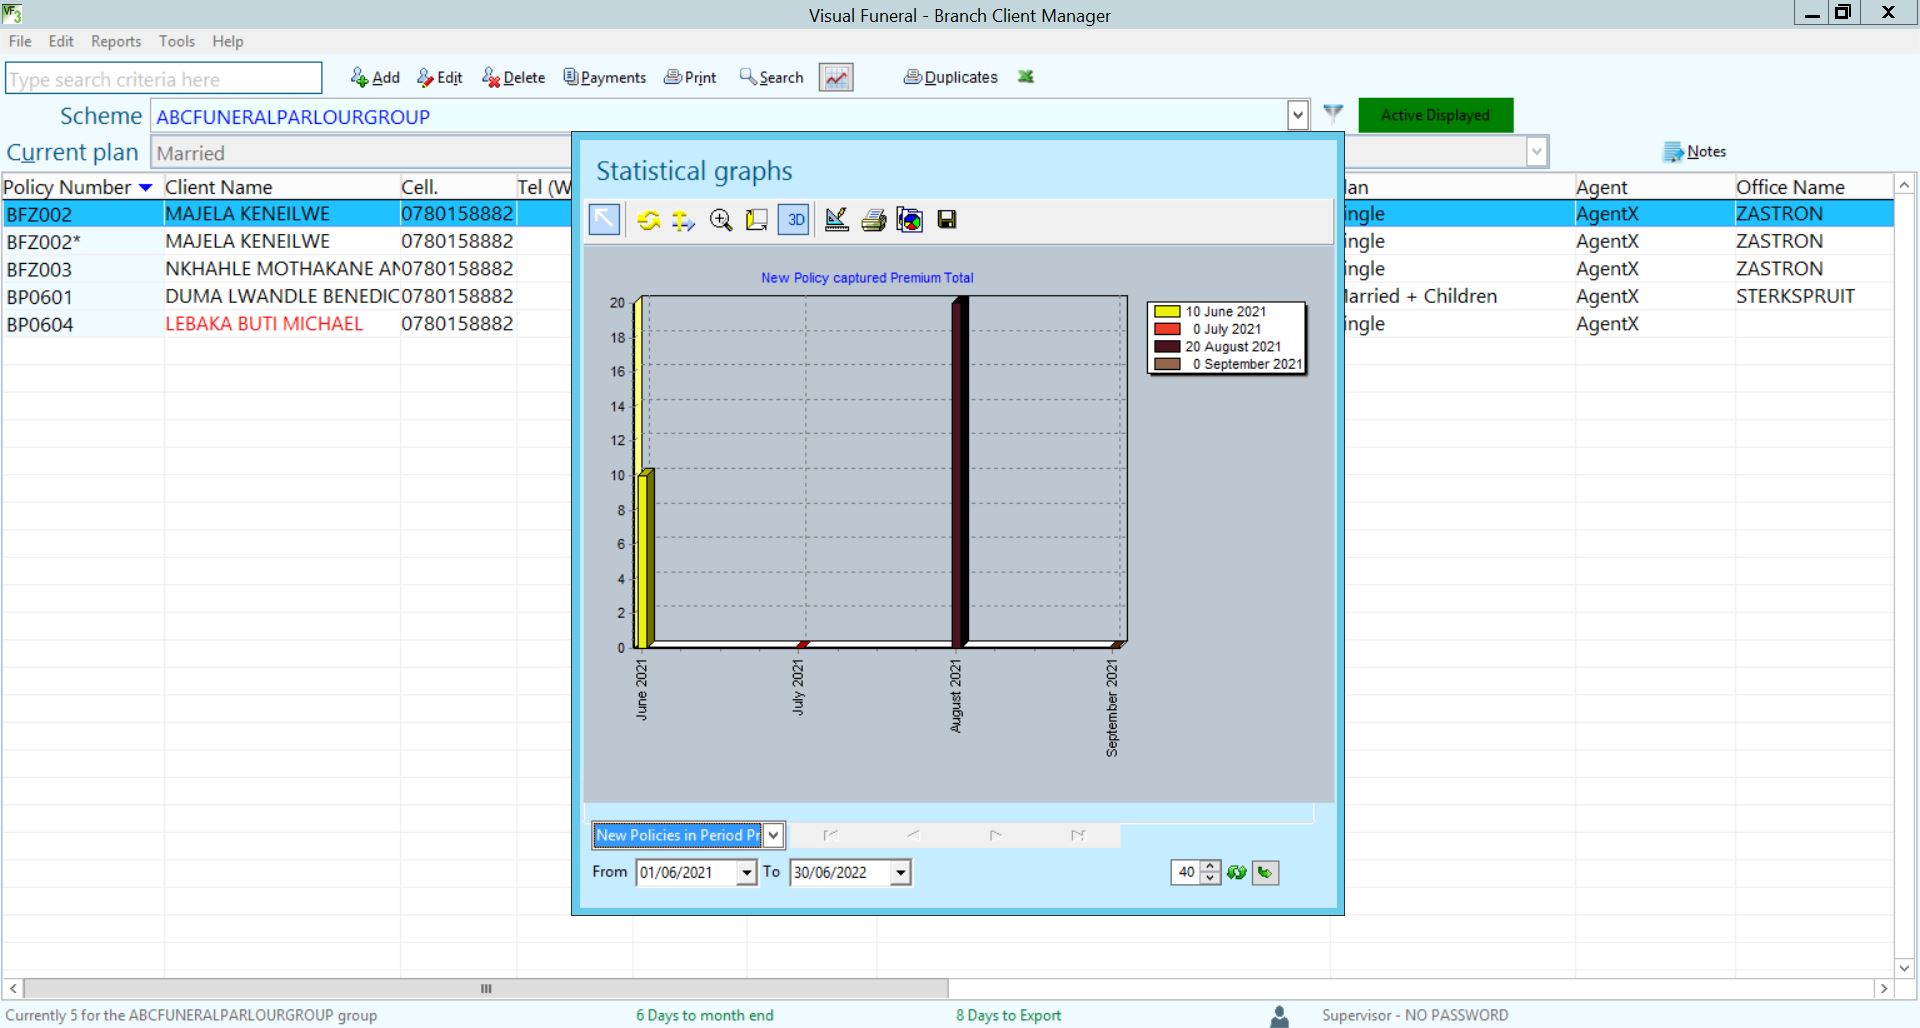Image resolution: width=1920 pixels, height=1028 pixels.
Task: Click the chart edit ruler-and-pencil icon
Action: pyautogui.click(x=837, y=220)
